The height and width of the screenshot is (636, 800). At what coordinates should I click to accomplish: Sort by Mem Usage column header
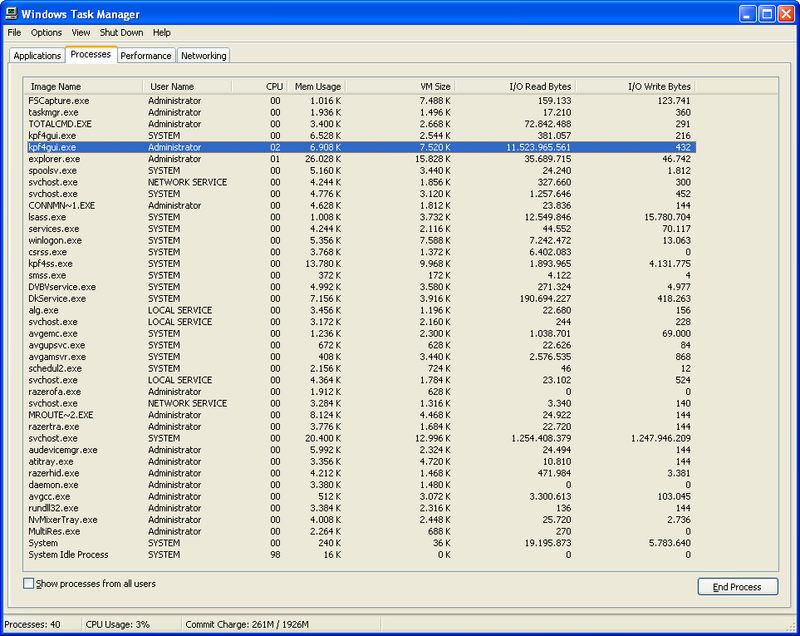[x=317, y=87]
